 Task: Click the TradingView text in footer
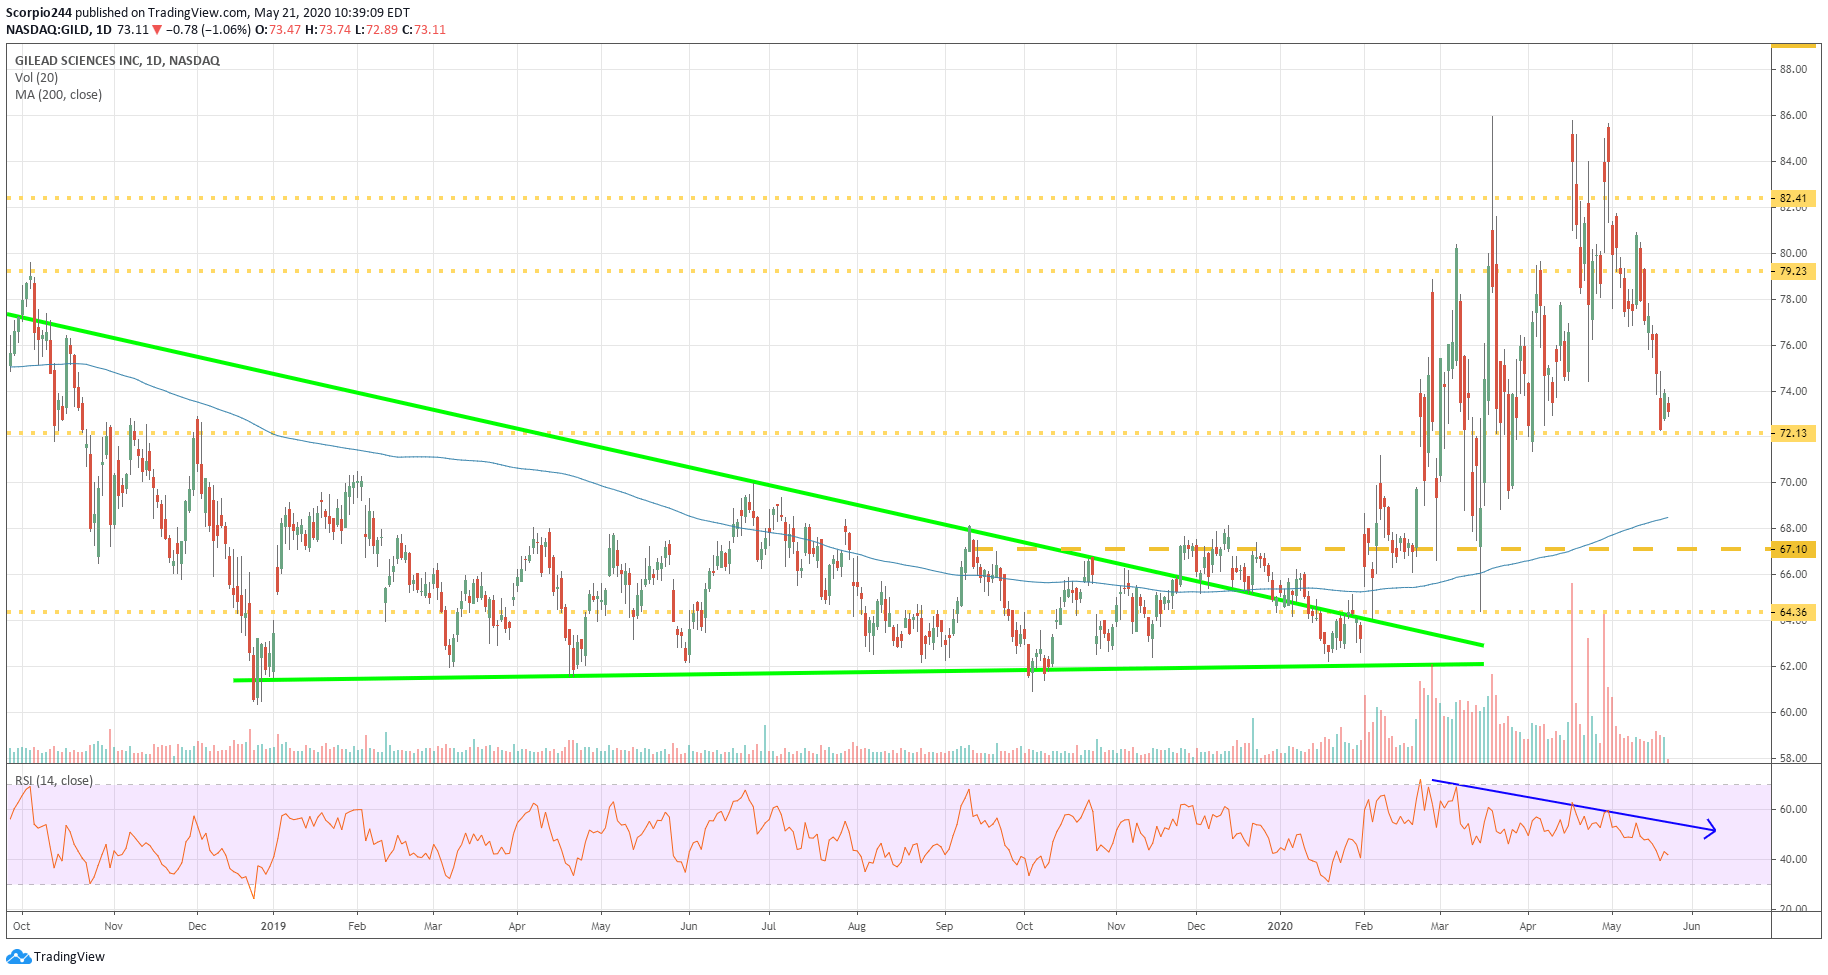pos(69,957)
